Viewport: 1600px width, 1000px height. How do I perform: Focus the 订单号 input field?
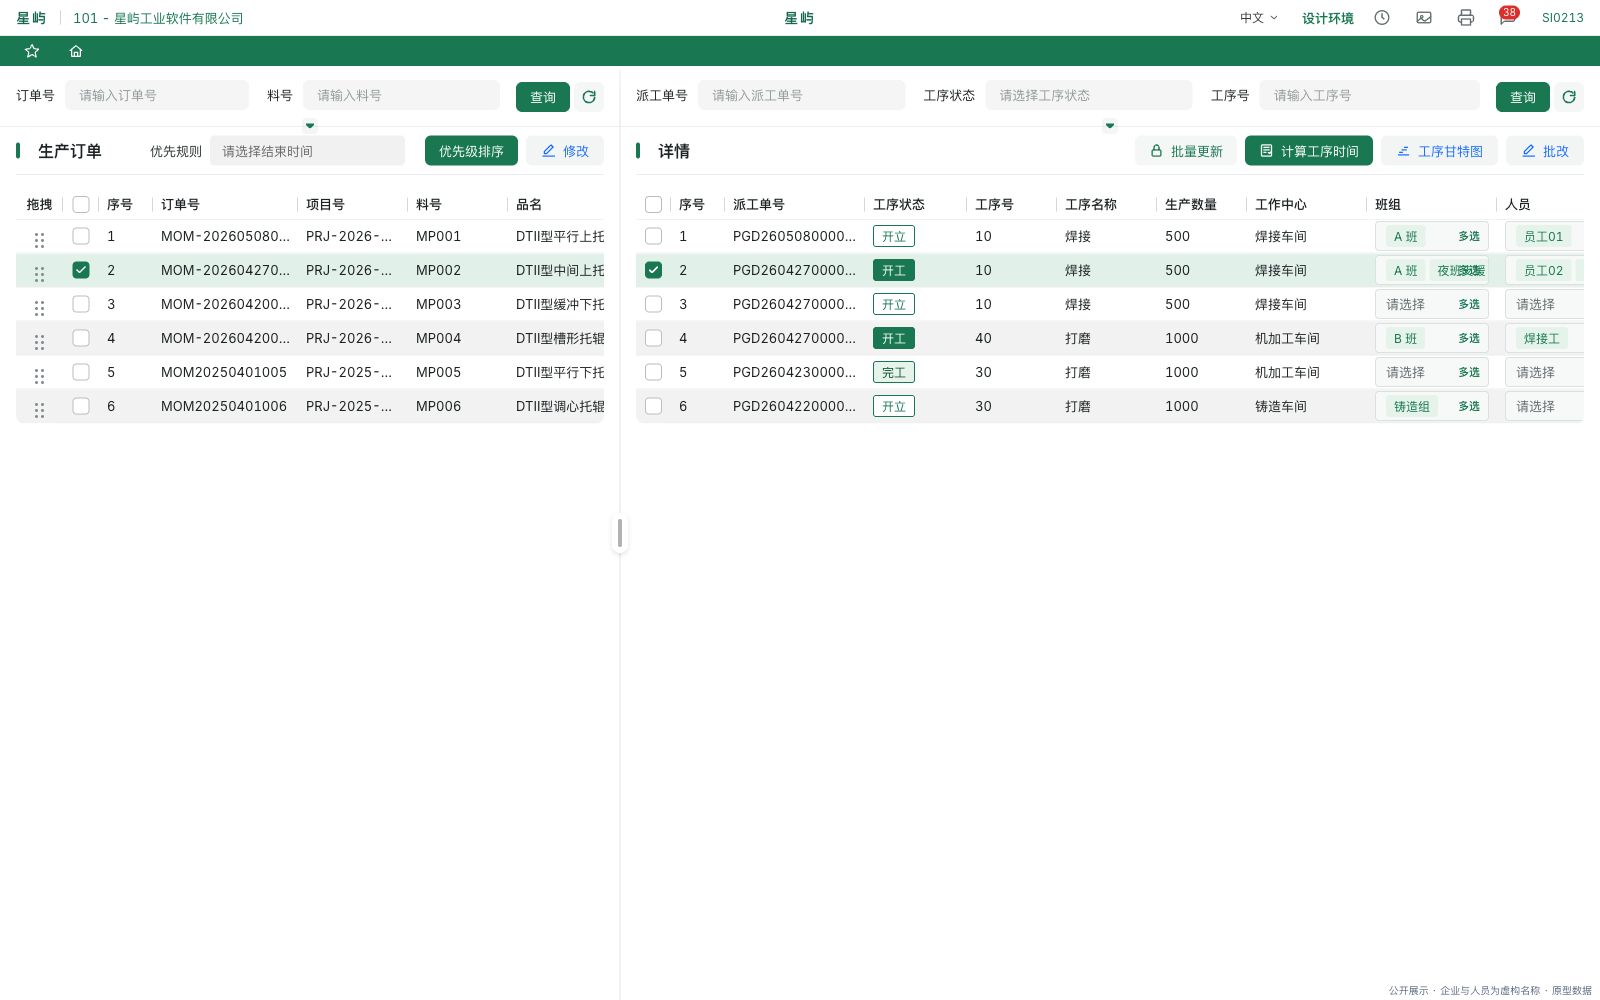[x=157, y=95]
